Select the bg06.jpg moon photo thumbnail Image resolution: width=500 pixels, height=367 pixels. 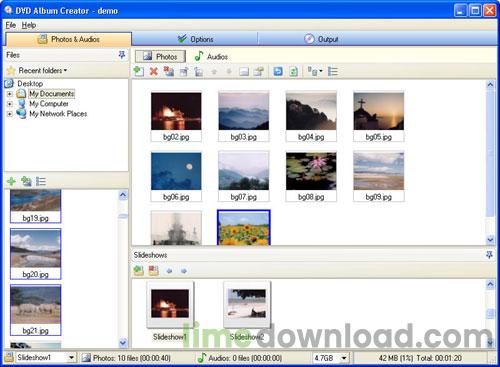[x=176, y=176]
